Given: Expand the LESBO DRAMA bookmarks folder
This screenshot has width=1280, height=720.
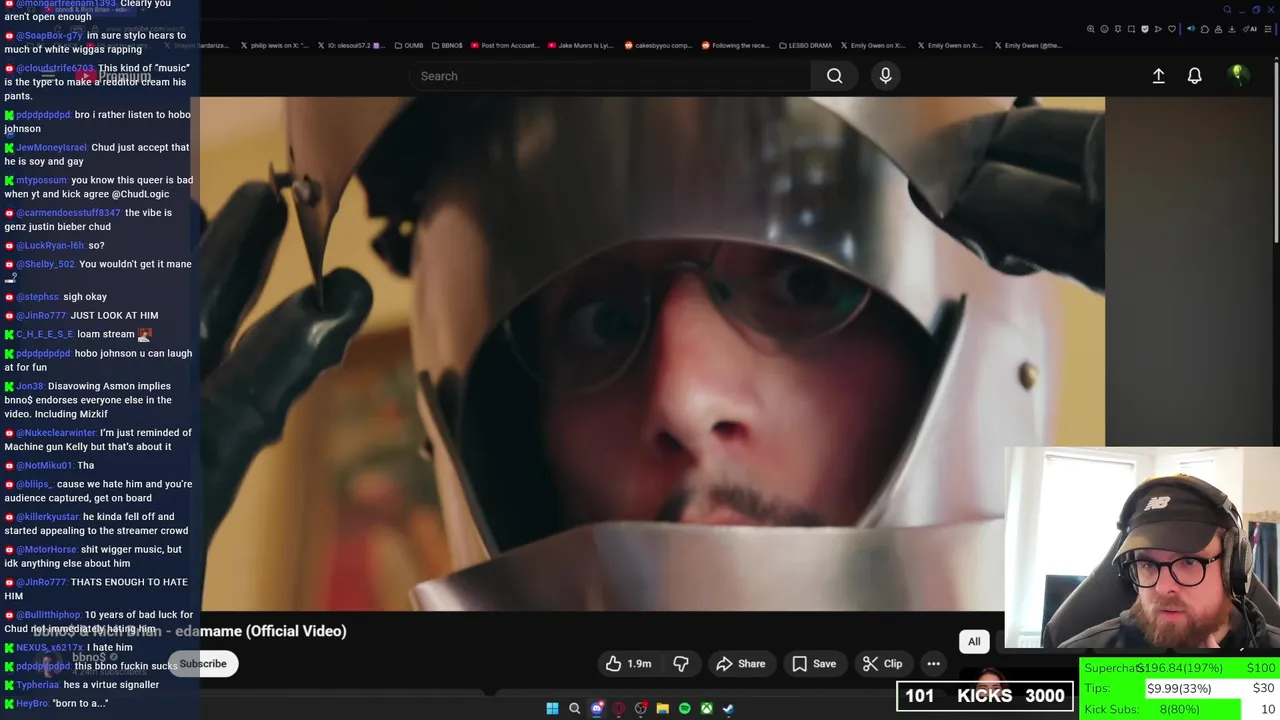Looking at the screenshot, I should point(805,45).
